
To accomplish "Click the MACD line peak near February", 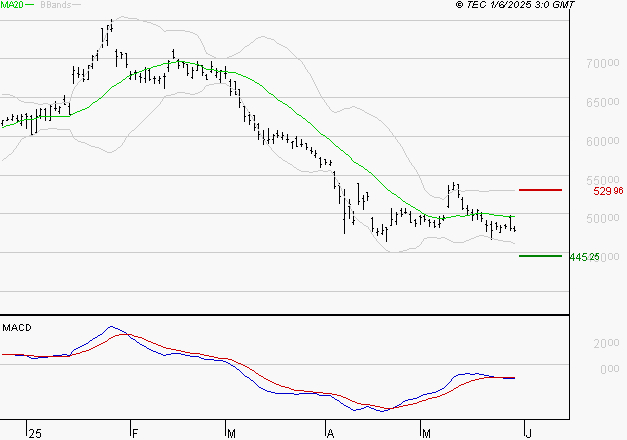I will click(x=111, y=326).
